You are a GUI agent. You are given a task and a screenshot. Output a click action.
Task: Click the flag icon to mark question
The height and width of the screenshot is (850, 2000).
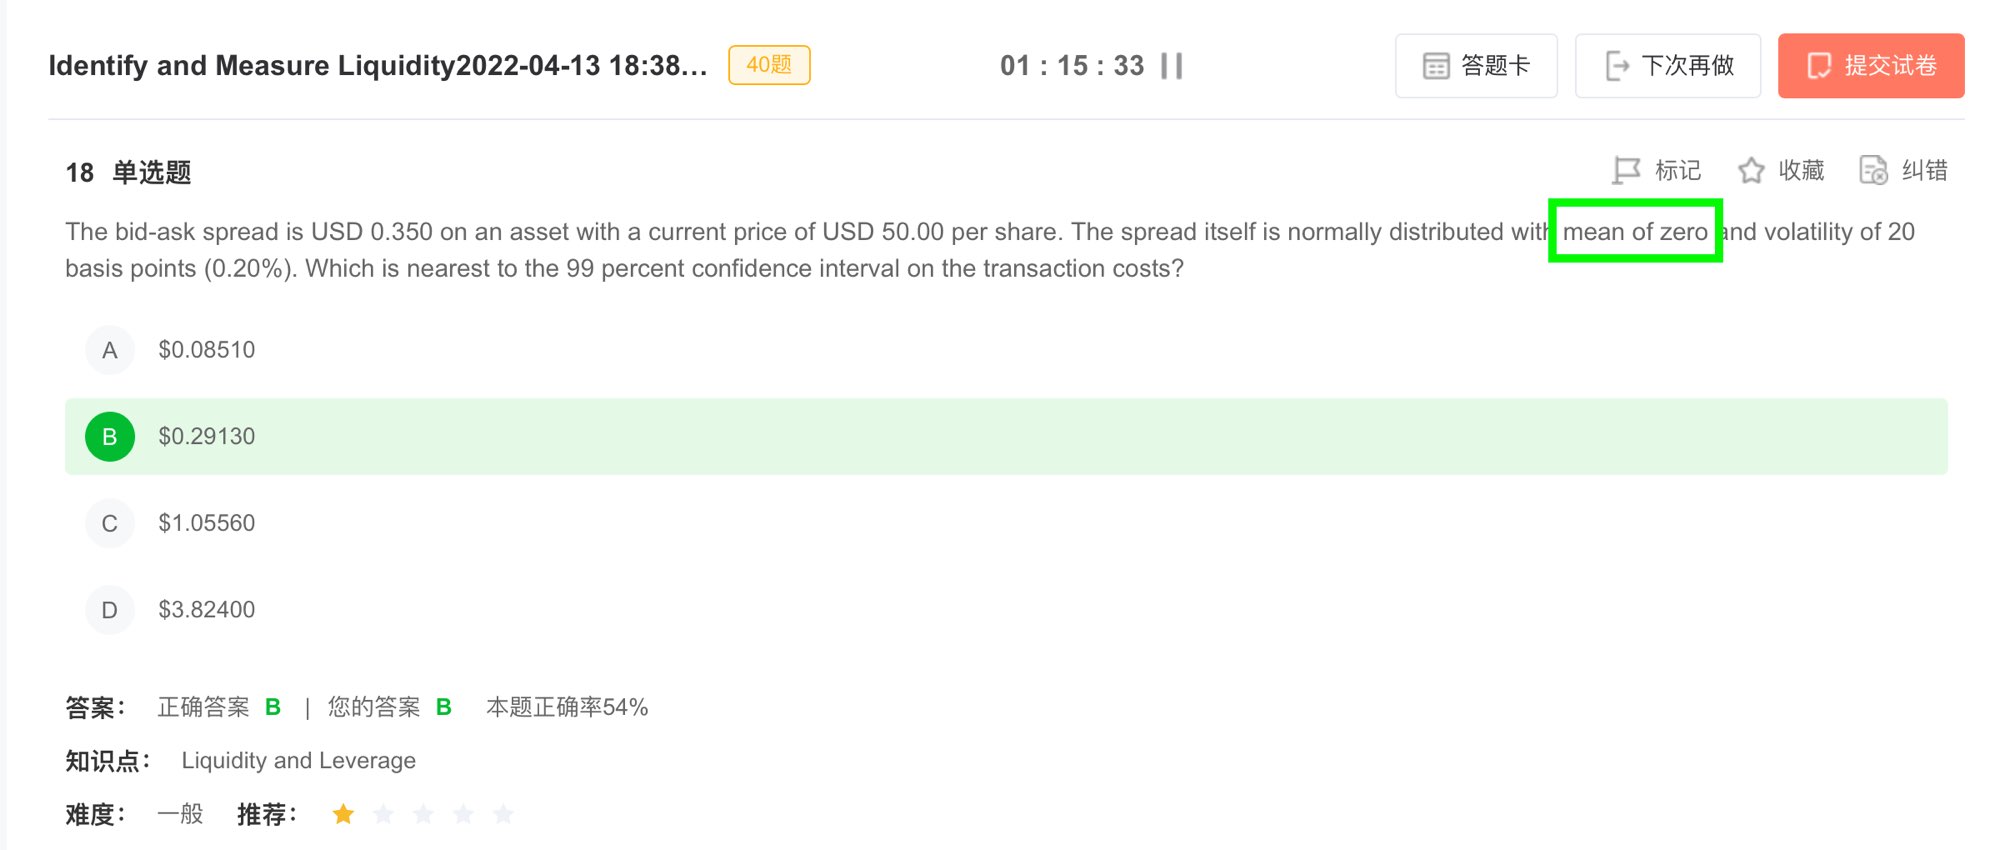1627,171
